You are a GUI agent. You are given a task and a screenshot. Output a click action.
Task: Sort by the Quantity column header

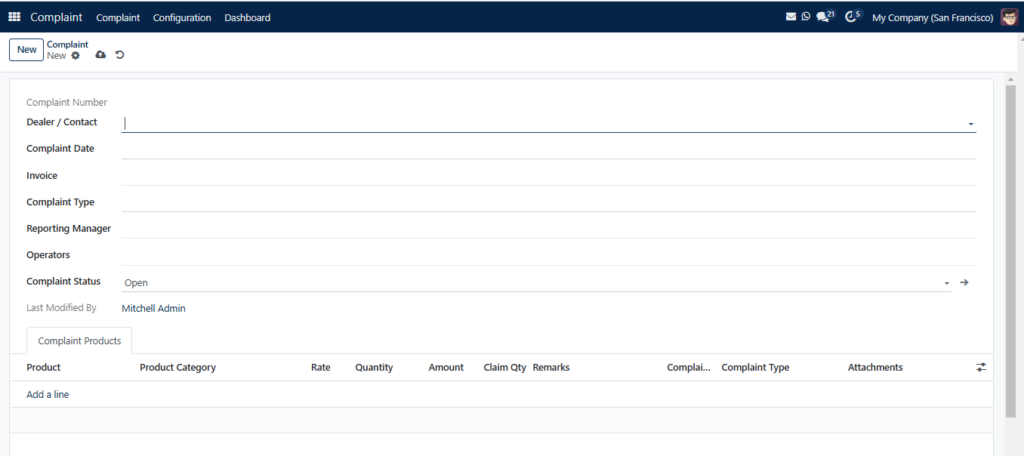click(374, 367)
